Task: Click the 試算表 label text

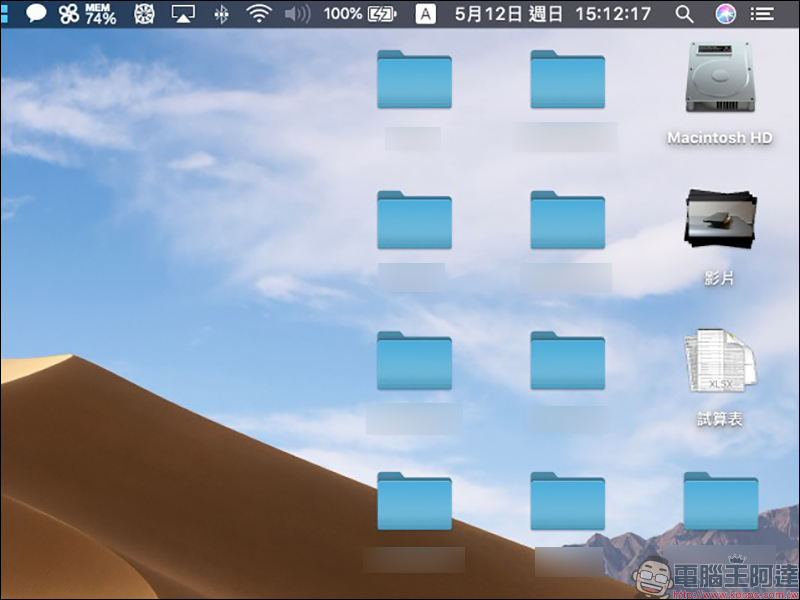Action: point(720,419)
